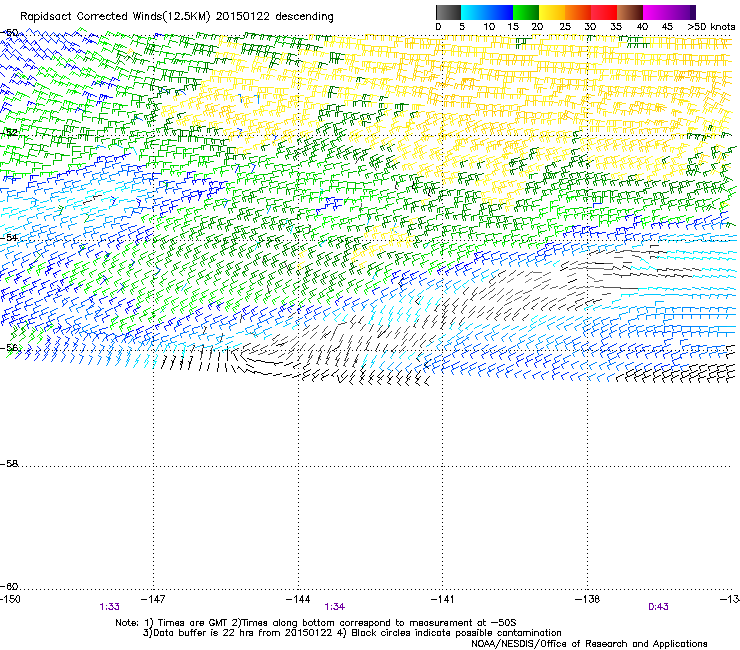Click the '25' label under the color bar
This screenshot has height=650, width=740.
tap(564, 27)
